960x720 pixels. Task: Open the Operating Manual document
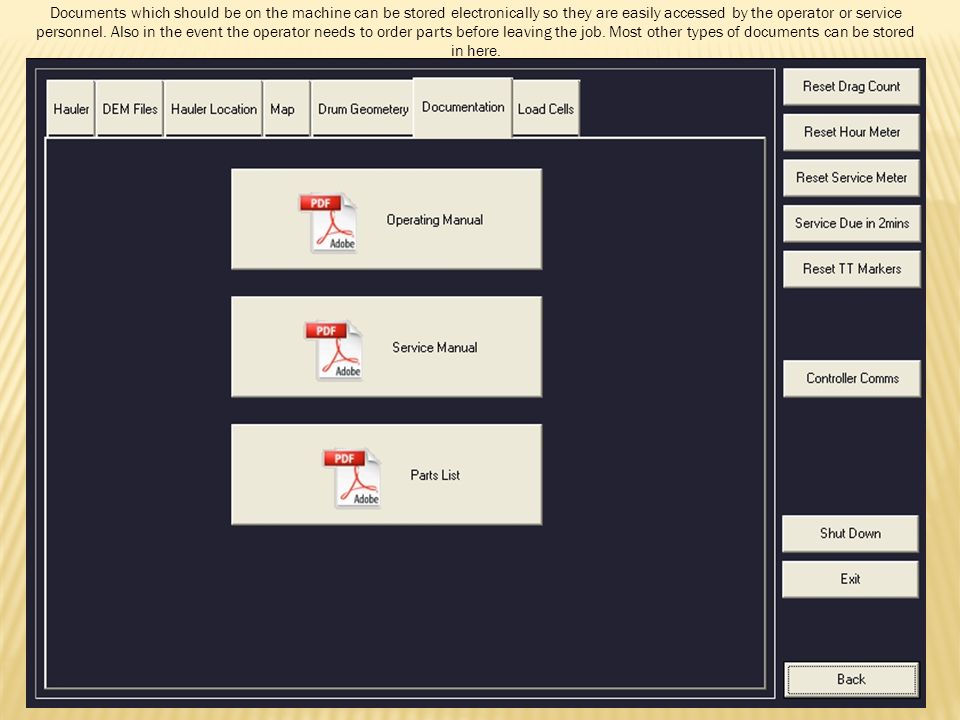(386, 219)
